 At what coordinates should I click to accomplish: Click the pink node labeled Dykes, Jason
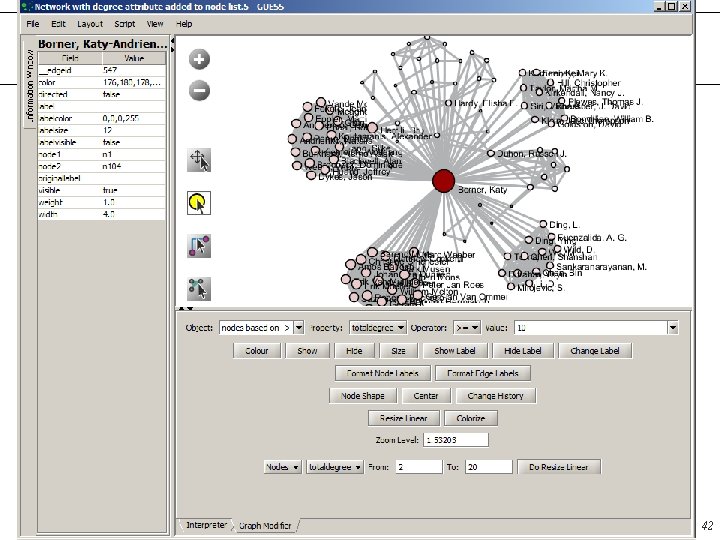pos(311,175)
